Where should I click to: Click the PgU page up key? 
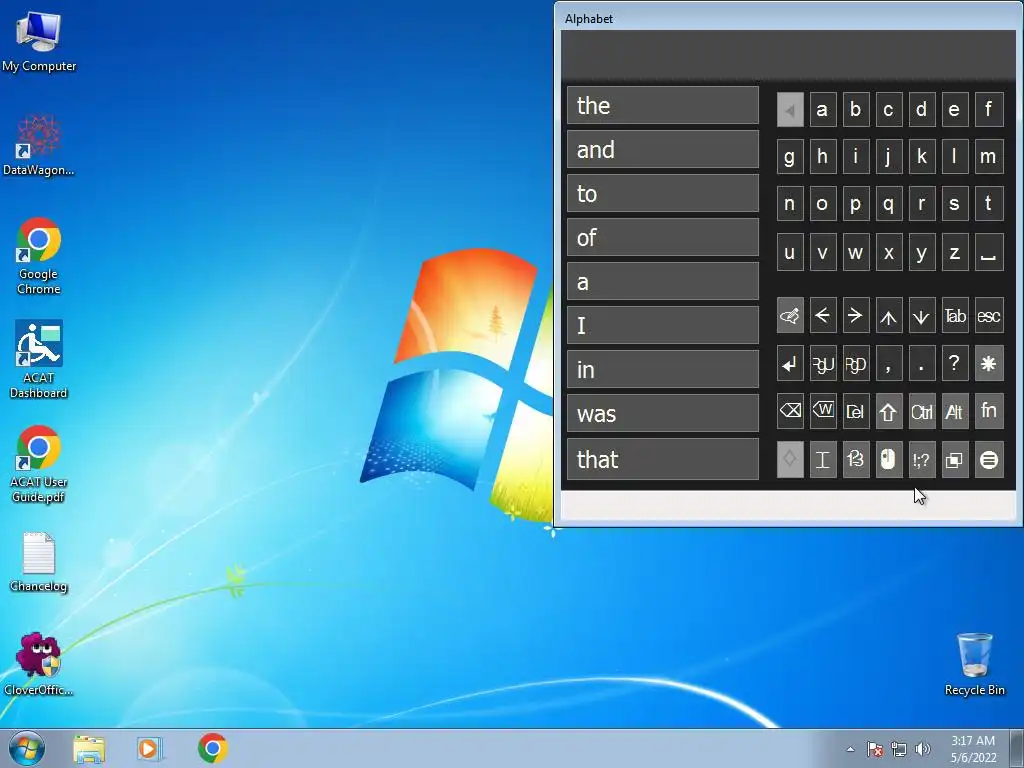[x=823, y=364]
